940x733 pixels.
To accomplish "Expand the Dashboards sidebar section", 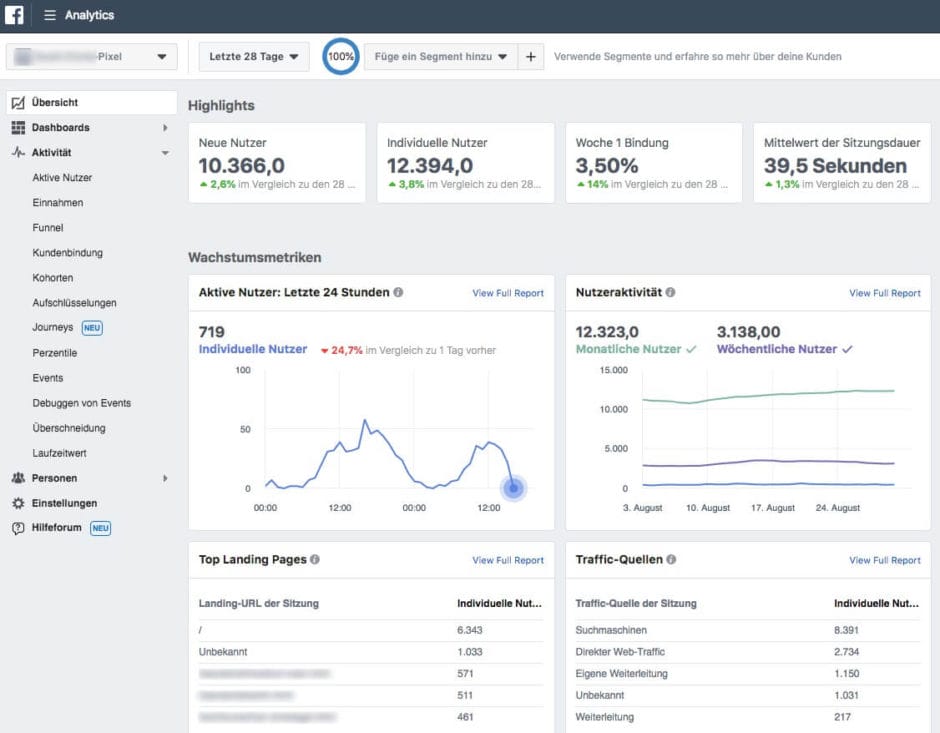I will coord(165,128).
